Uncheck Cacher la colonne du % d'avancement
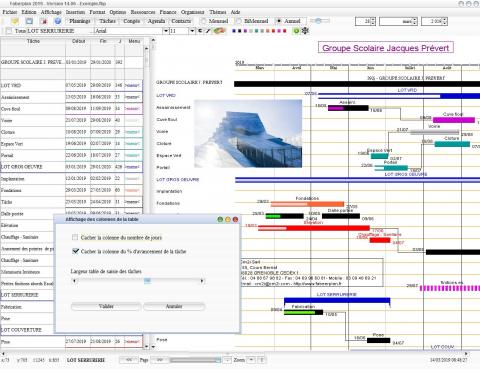Screen dimensions: 480x369 [76, 251]
